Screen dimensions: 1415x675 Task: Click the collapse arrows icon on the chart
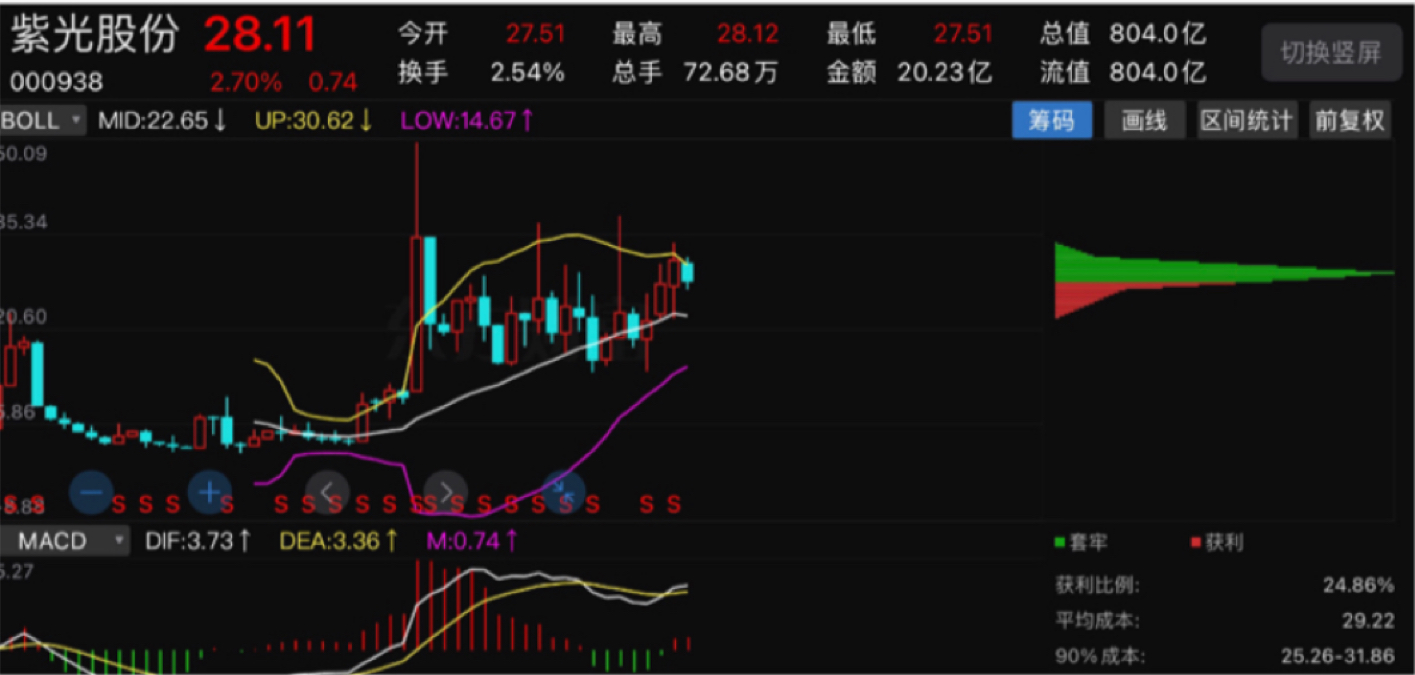point(563,491)
